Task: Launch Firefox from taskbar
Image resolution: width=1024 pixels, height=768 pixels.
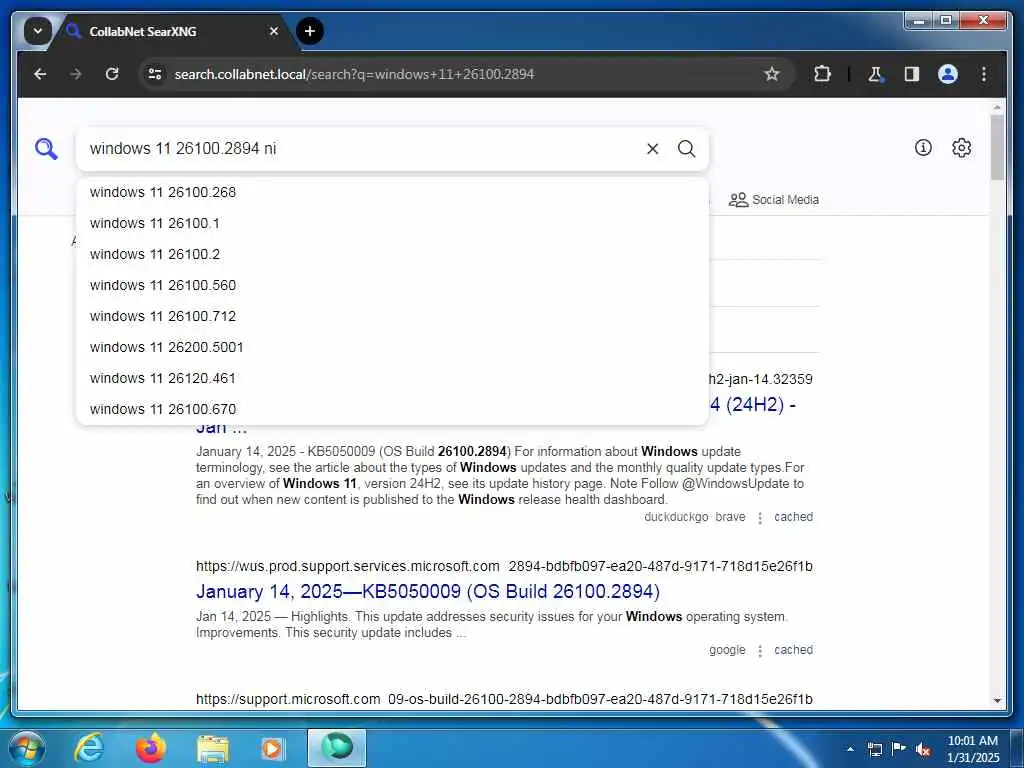Action: click(150, 748)
